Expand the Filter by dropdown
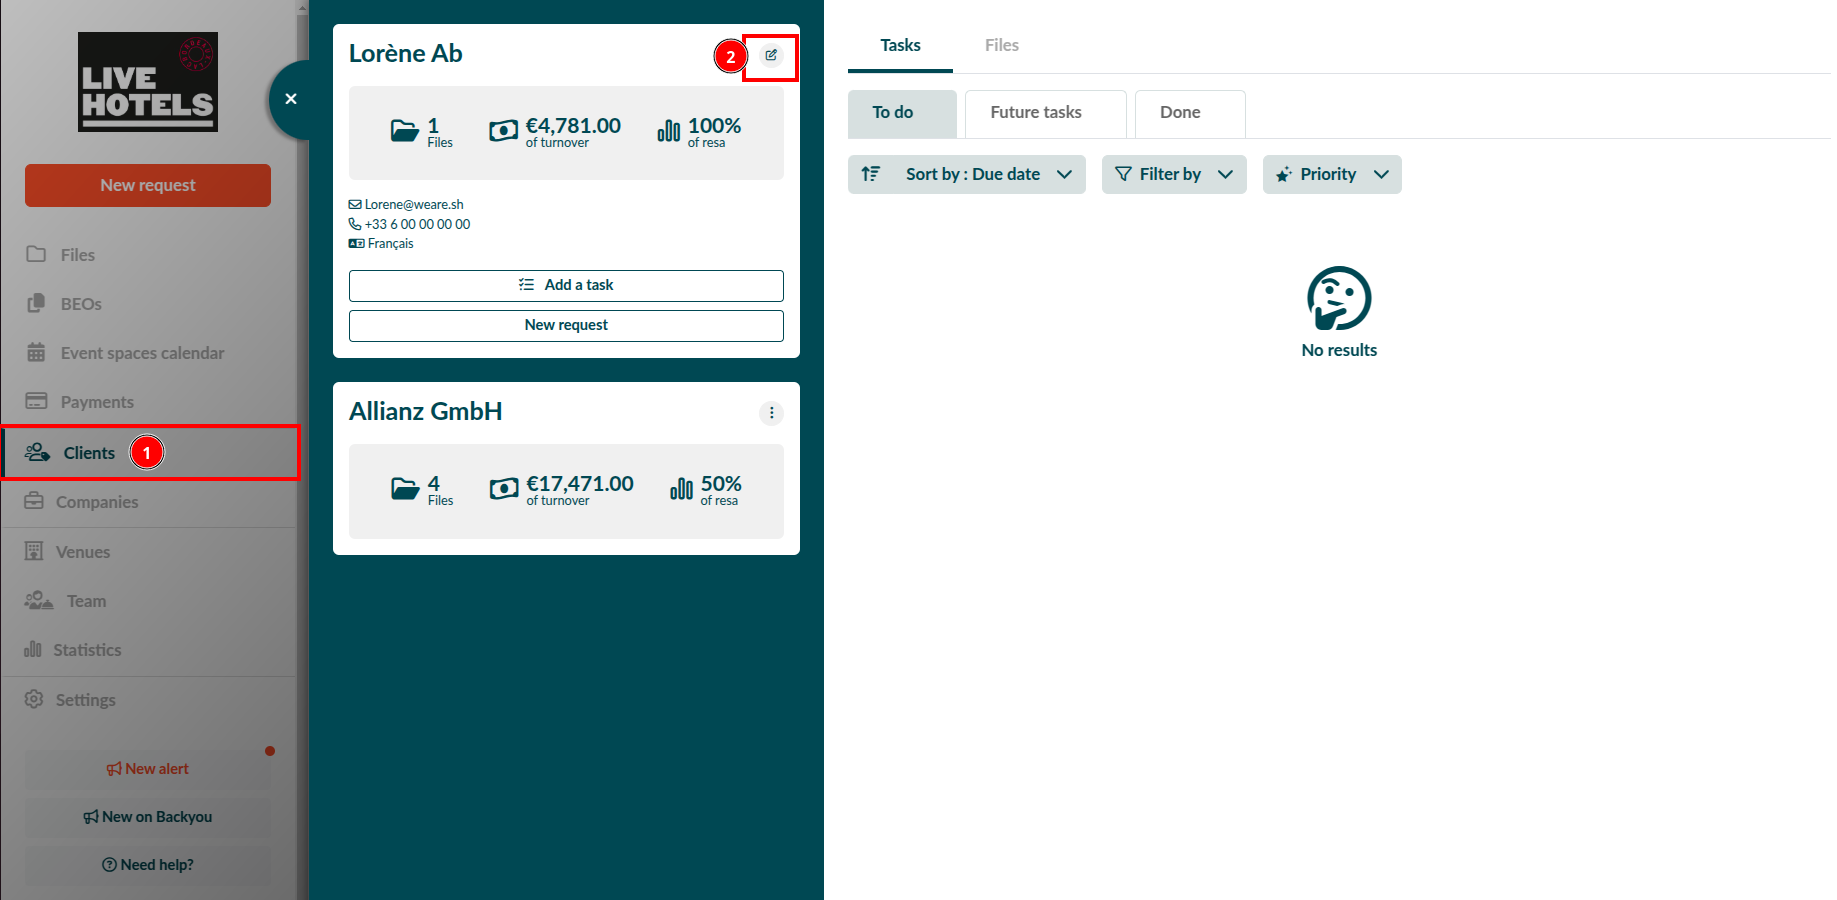This screenshot has width=1837, height=900. pyautogui.click(x=1173, y=174)
